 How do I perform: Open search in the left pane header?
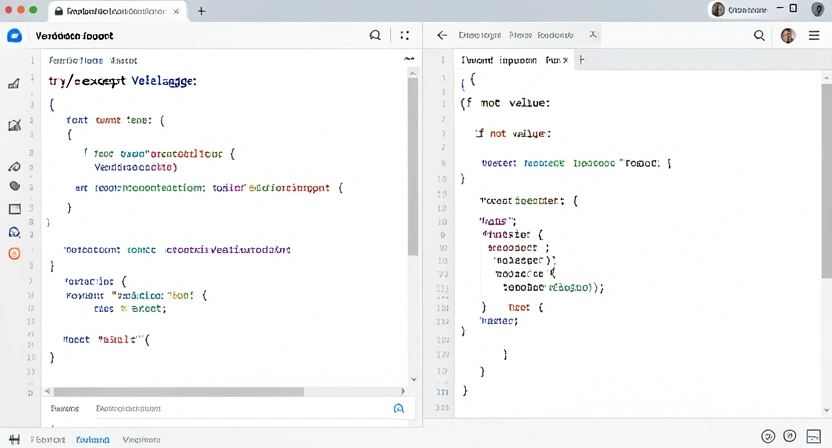click(x=375, y=35)
